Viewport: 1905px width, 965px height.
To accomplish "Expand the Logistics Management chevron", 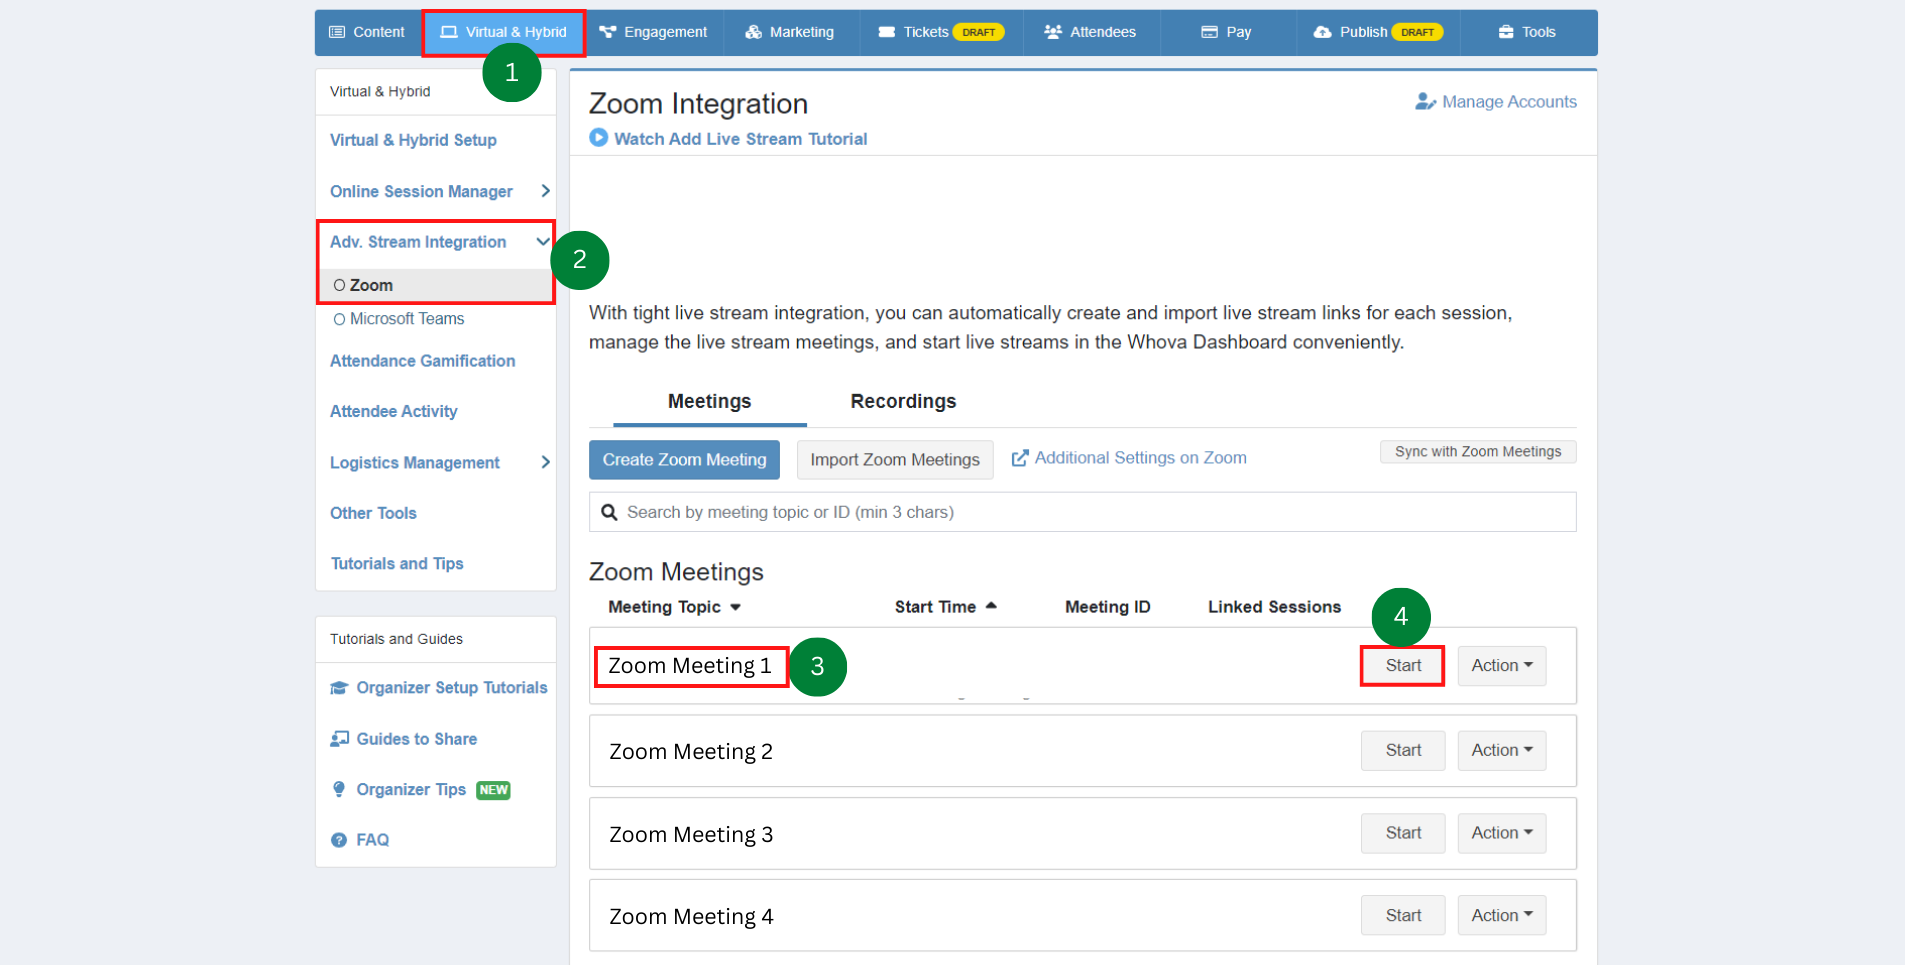I will click(x=545, y=462).
